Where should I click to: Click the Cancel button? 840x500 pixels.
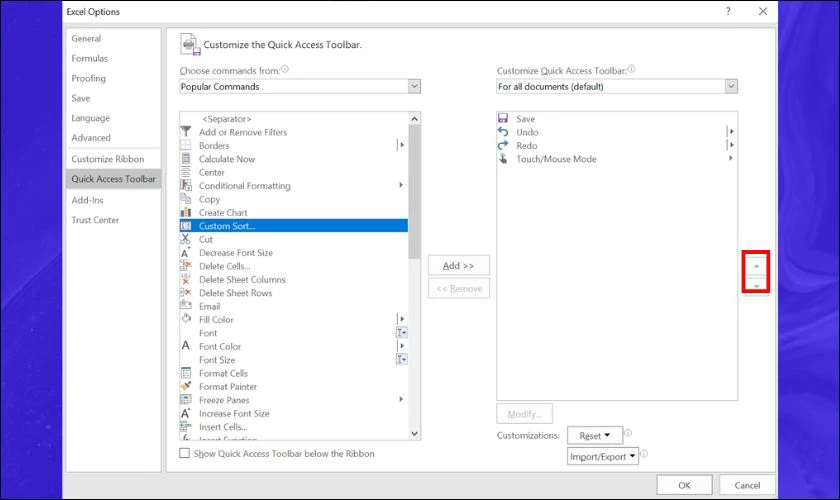747,485
